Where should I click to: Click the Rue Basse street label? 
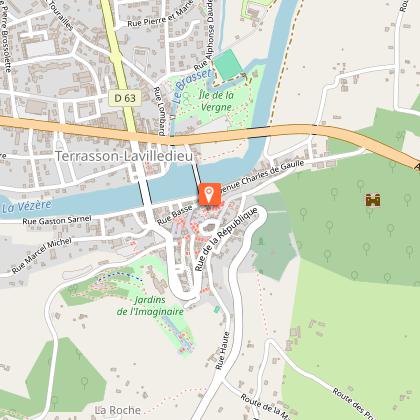pos(175,215)
